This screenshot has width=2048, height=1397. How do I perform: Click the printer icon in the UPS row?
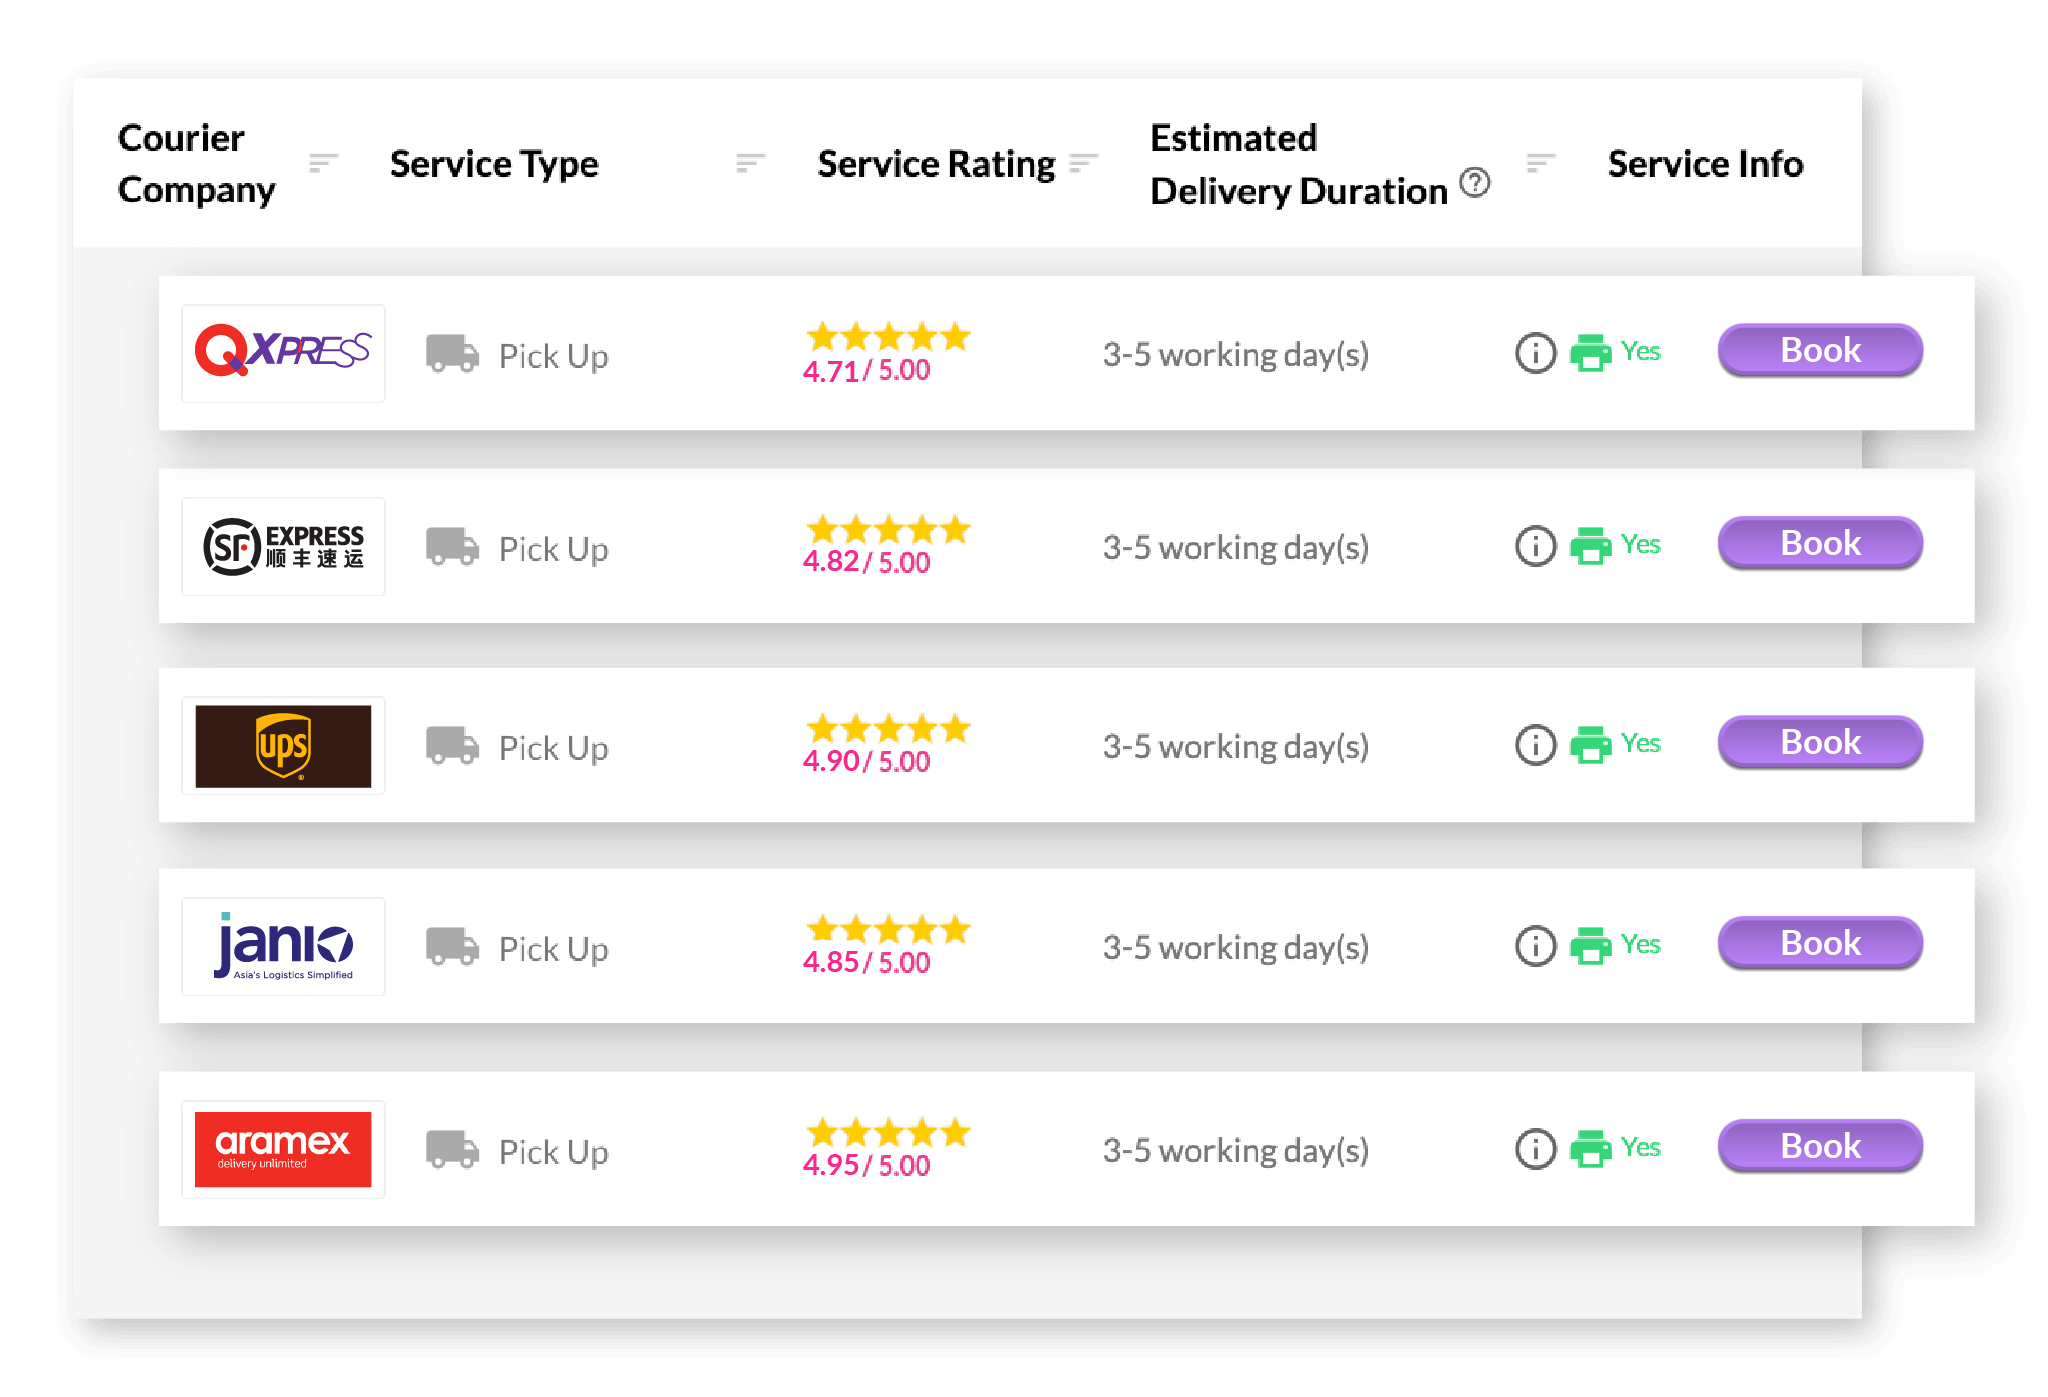click(1590, 745)
